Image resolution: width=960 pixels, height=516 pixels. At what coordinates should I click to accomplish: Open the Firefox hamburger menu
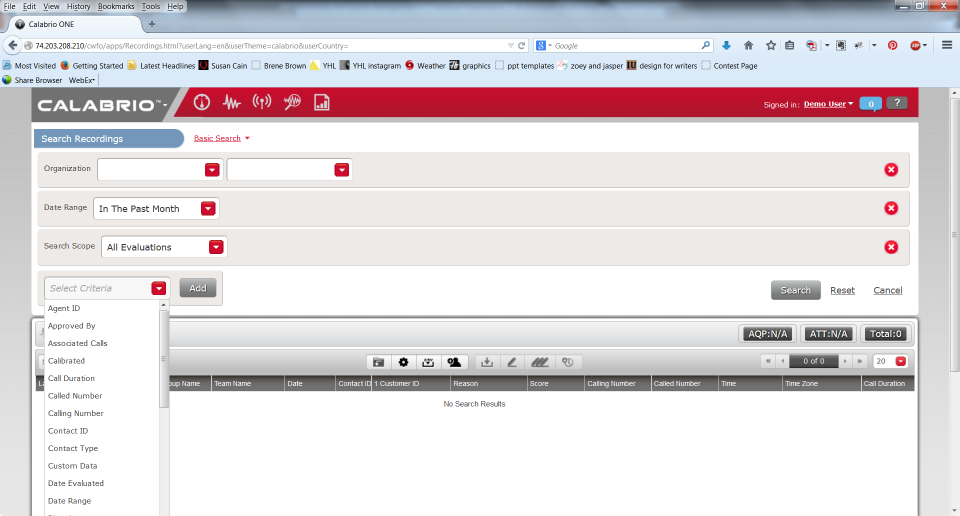947,45
